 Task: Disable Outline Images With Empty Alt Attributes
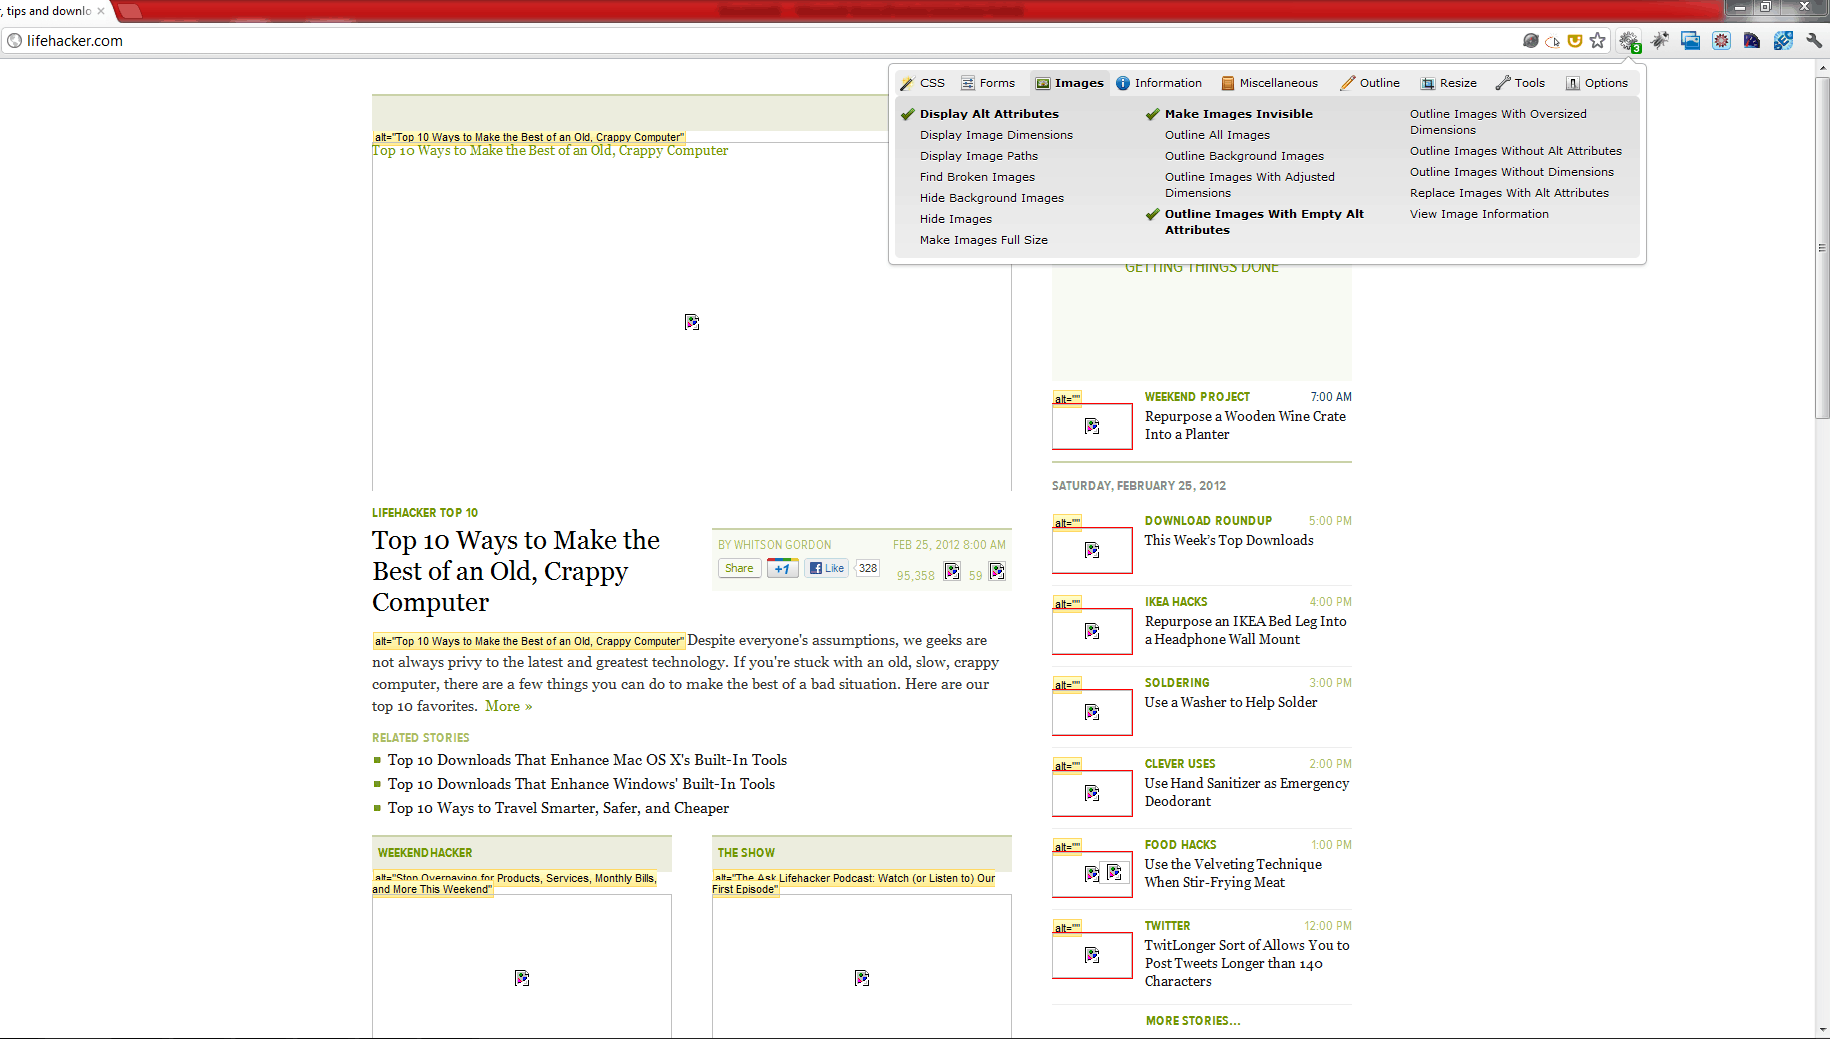tap(1264, 222)
